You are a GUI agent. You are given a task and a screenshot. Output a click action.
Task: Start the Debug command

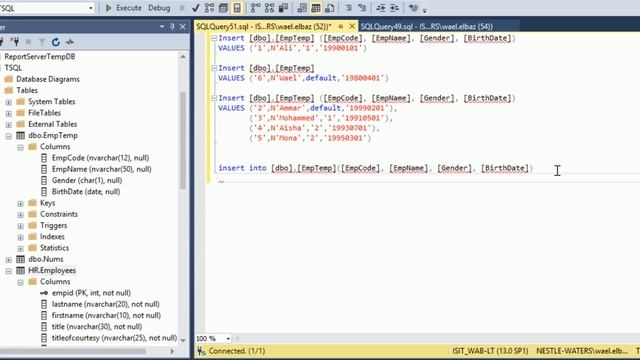pyautogui.click(x=159, y=8)
